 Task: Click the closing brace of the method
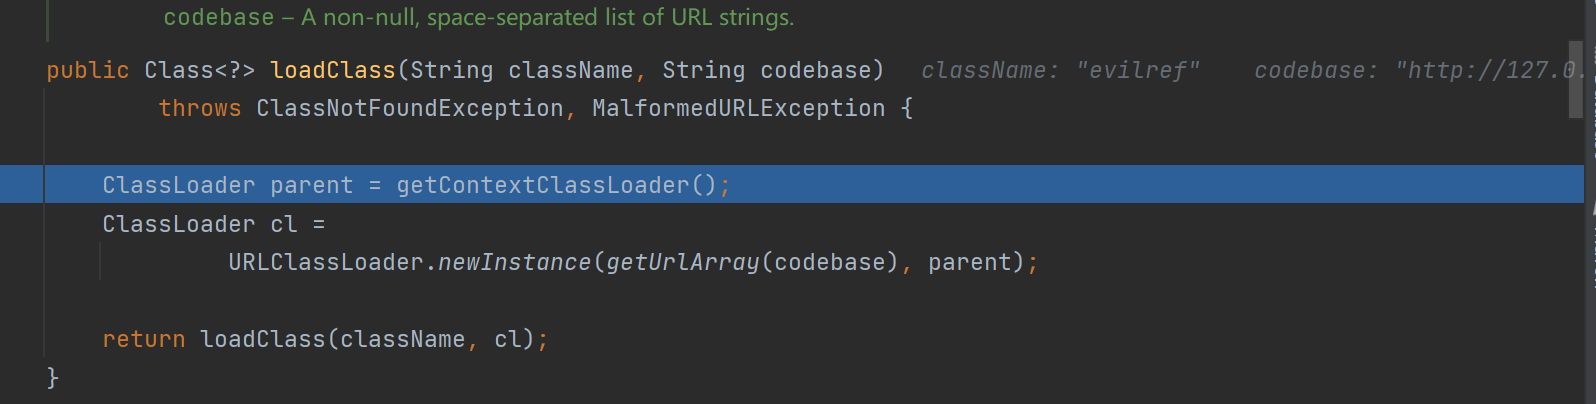[53, 377]
